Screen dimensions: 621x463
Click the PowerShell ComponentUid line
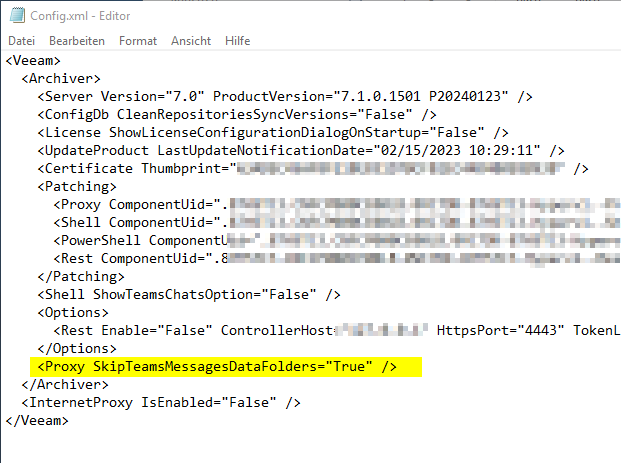click(337, 240)
